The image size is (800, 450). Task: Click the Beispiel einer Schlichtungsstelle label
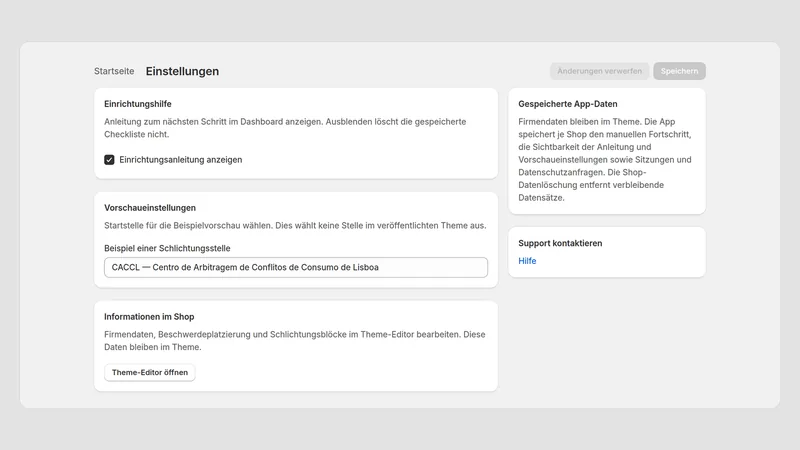tap(167, 248)
